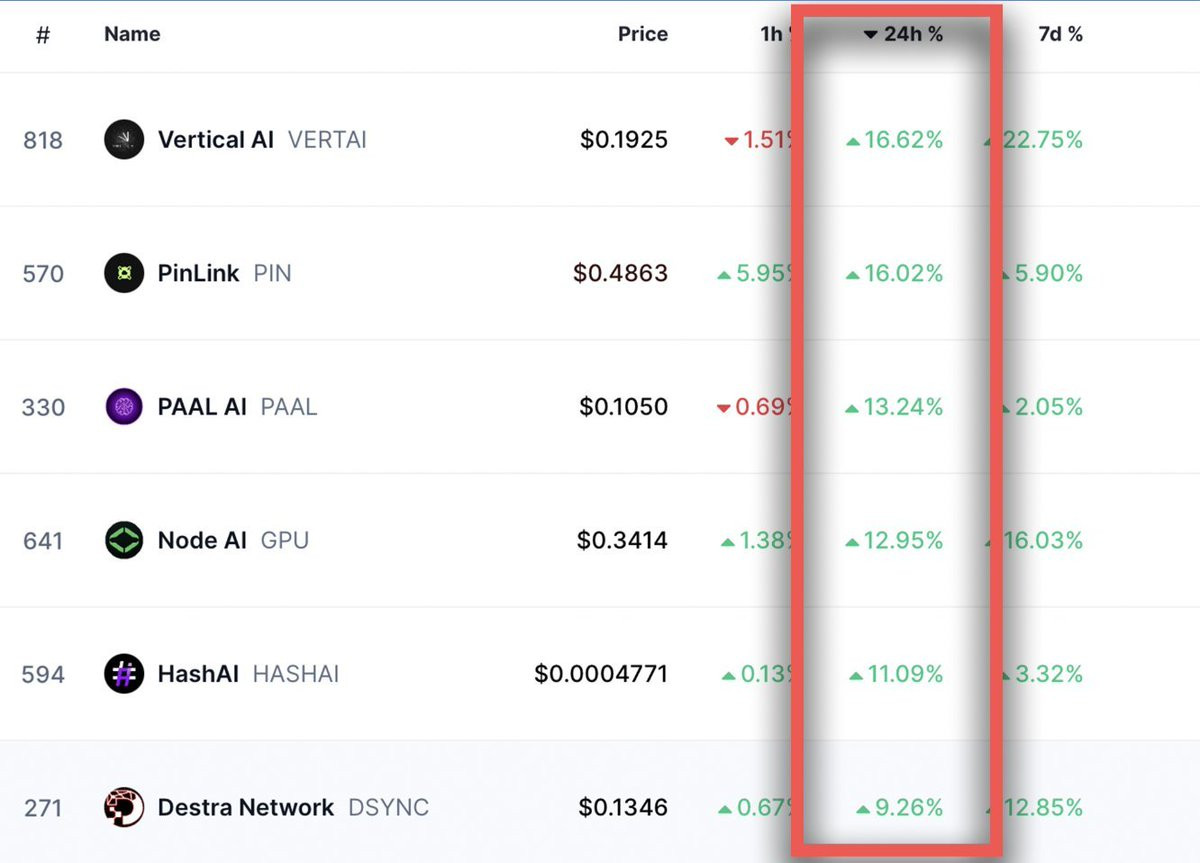This screenshot has width=1200, height=863.
Task: Click Vertical AI 24h up-arrow icon
Action: (x=853, y=142)
